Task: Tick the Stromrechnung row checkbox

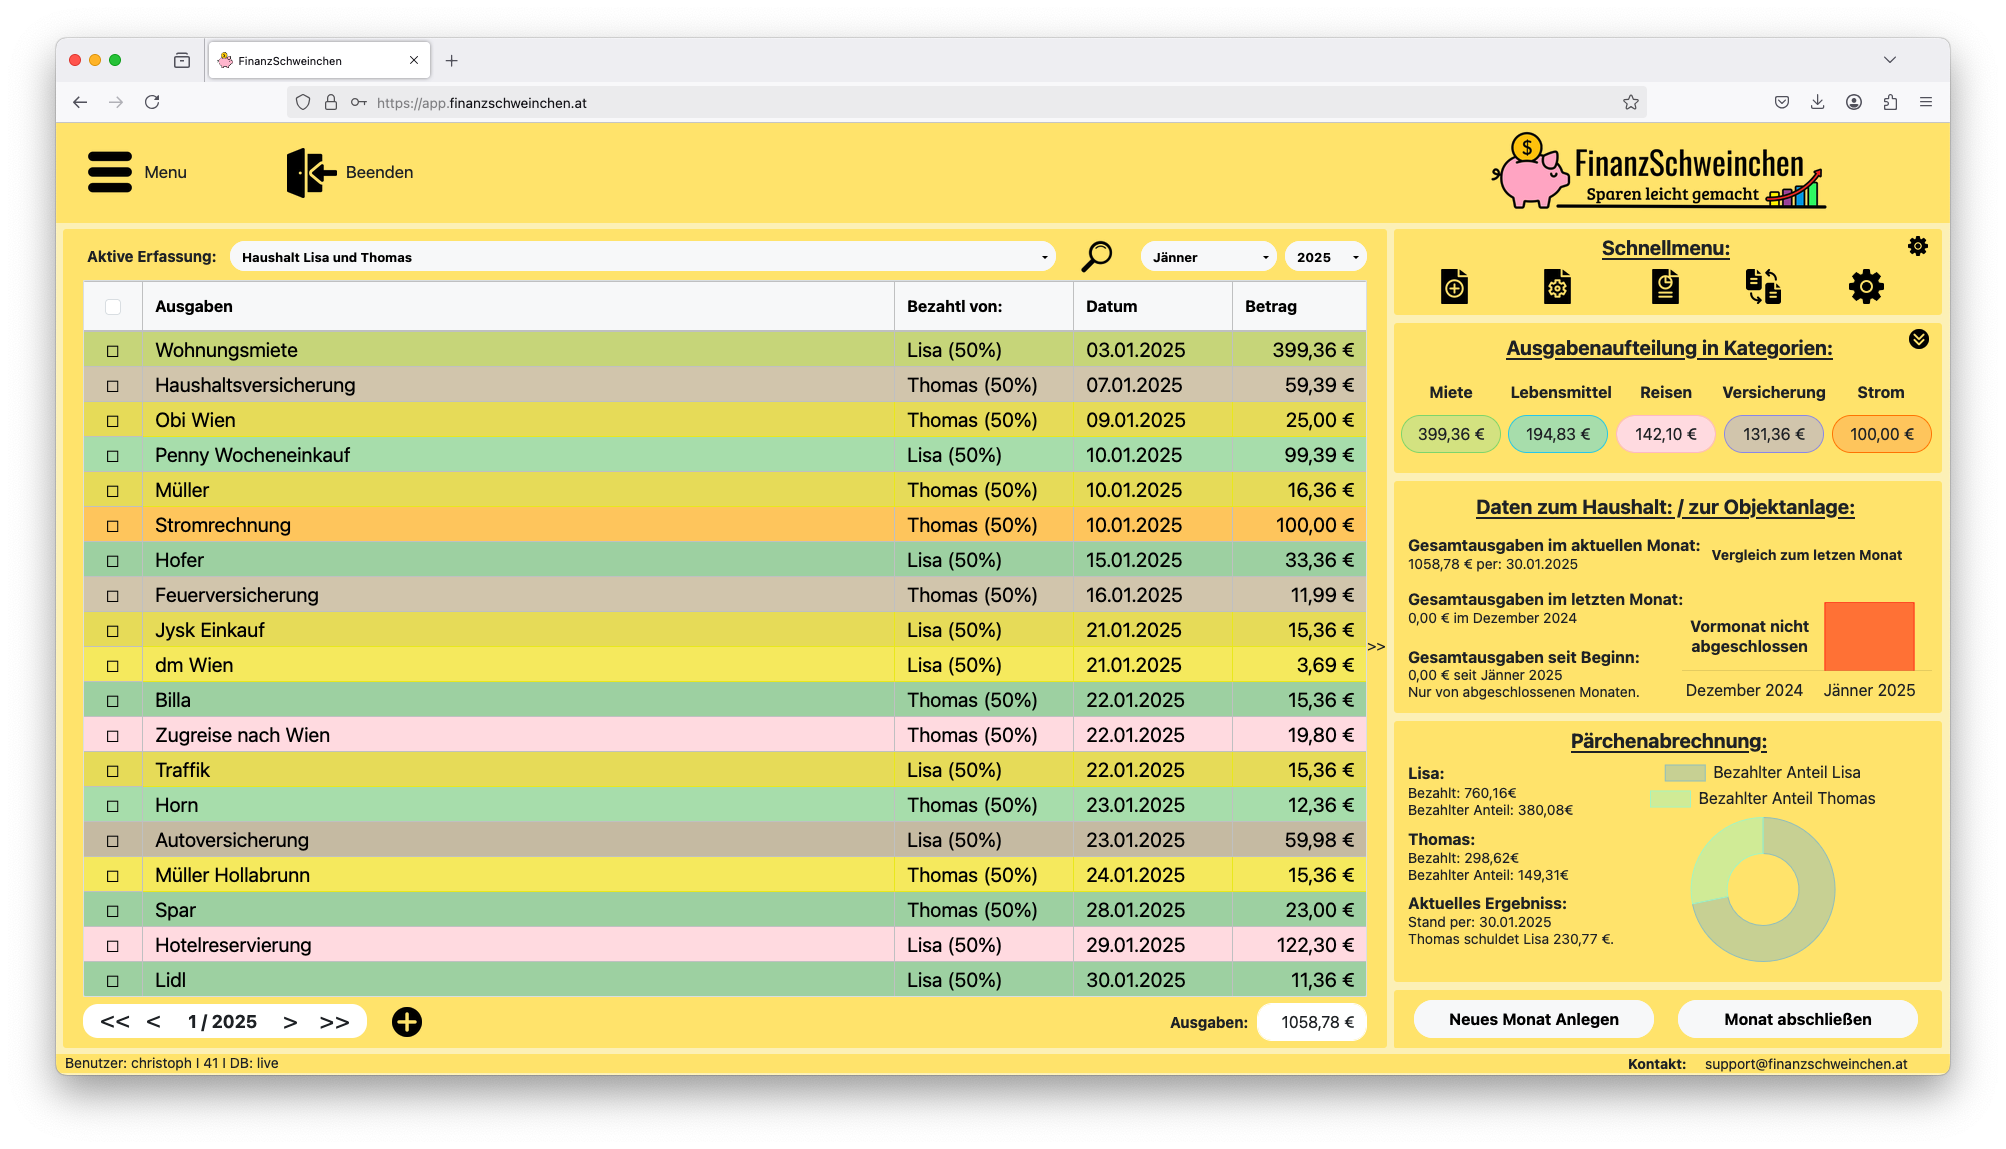Action: [x=113, y=526]
